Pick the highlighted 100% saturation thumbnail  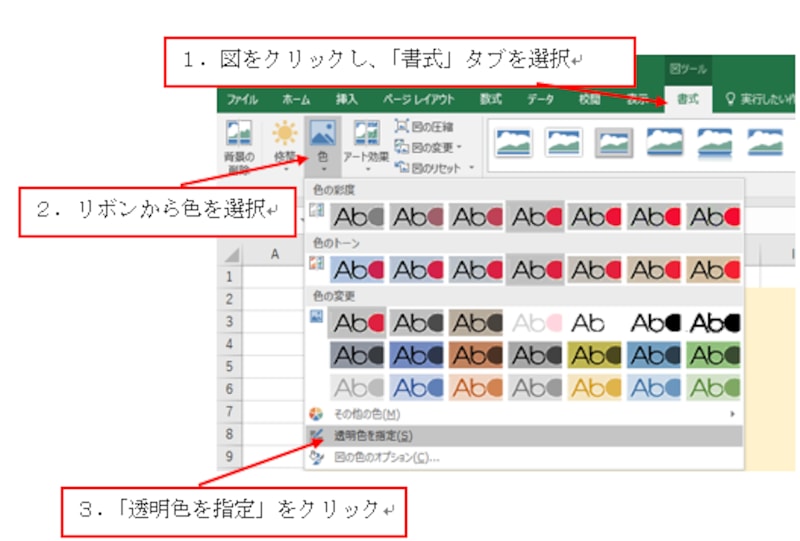click(x=535, y=217)
